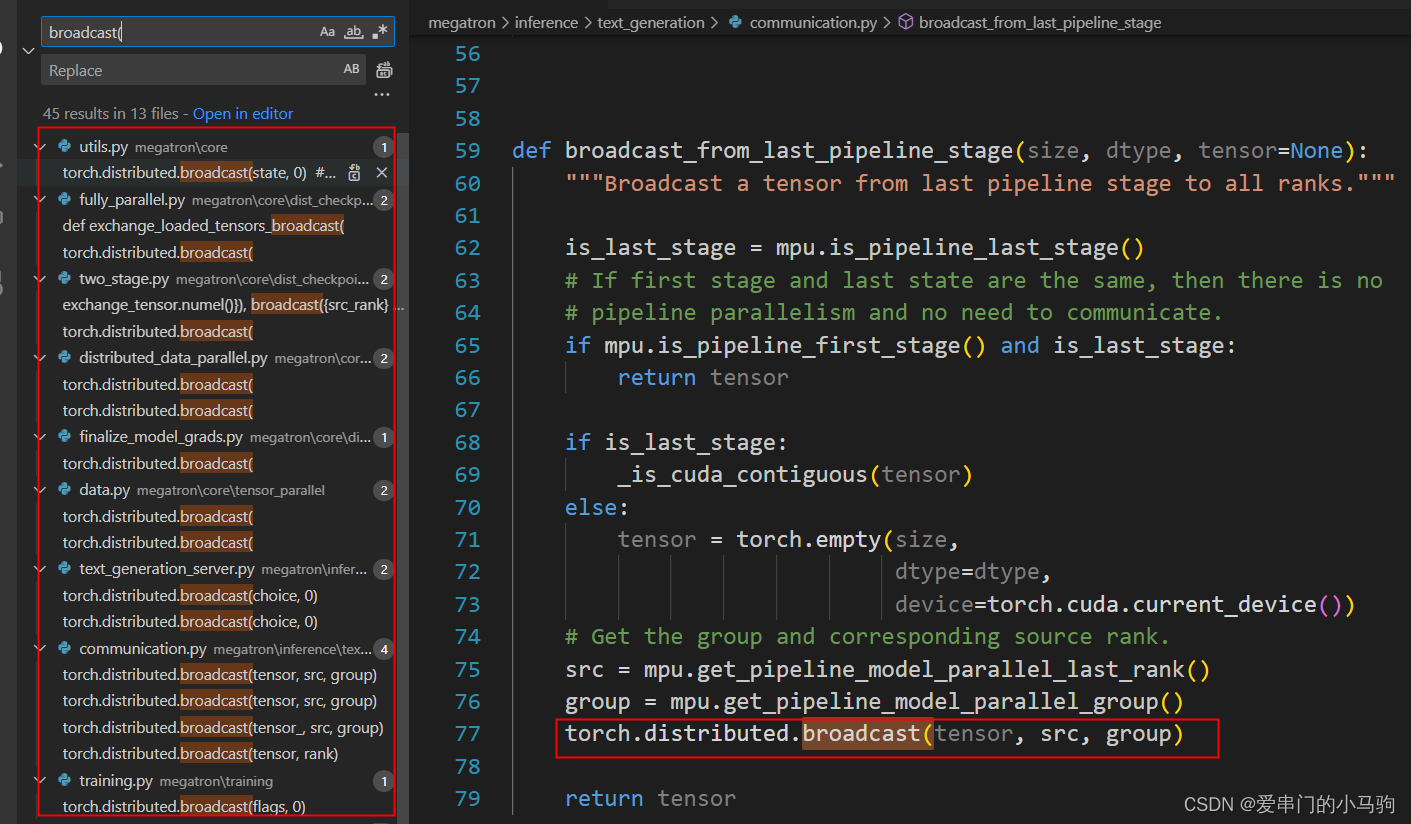Image resolution: width=1411 pixels, height=824 pixels.
Task: Toggle Preserve Case in the Replace field
Action: coord(350,69)
